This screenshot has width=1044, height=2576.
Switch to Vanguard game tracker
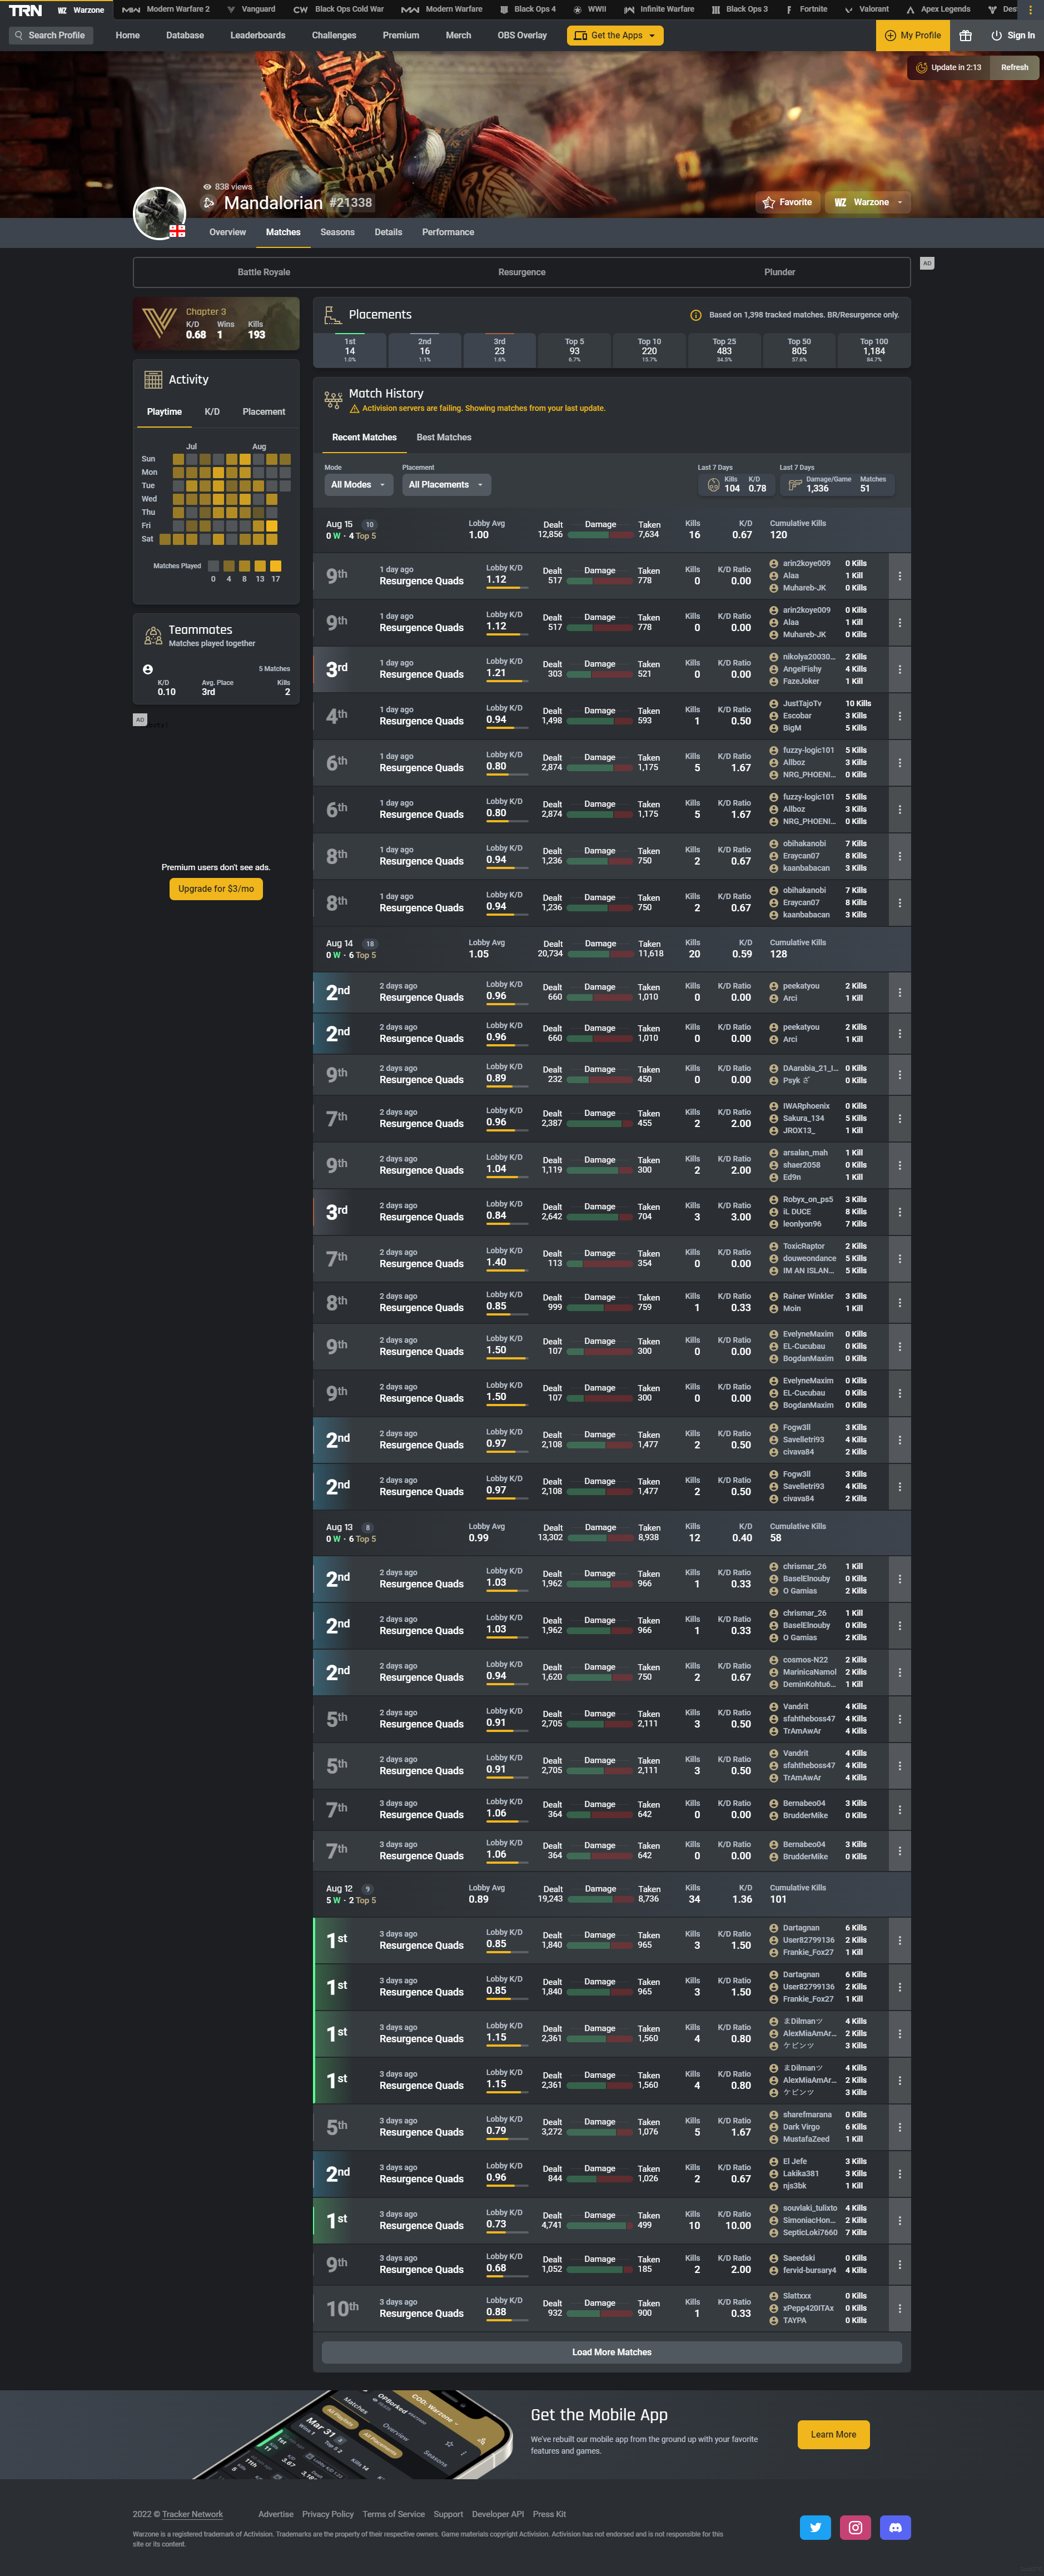point(251,9)
